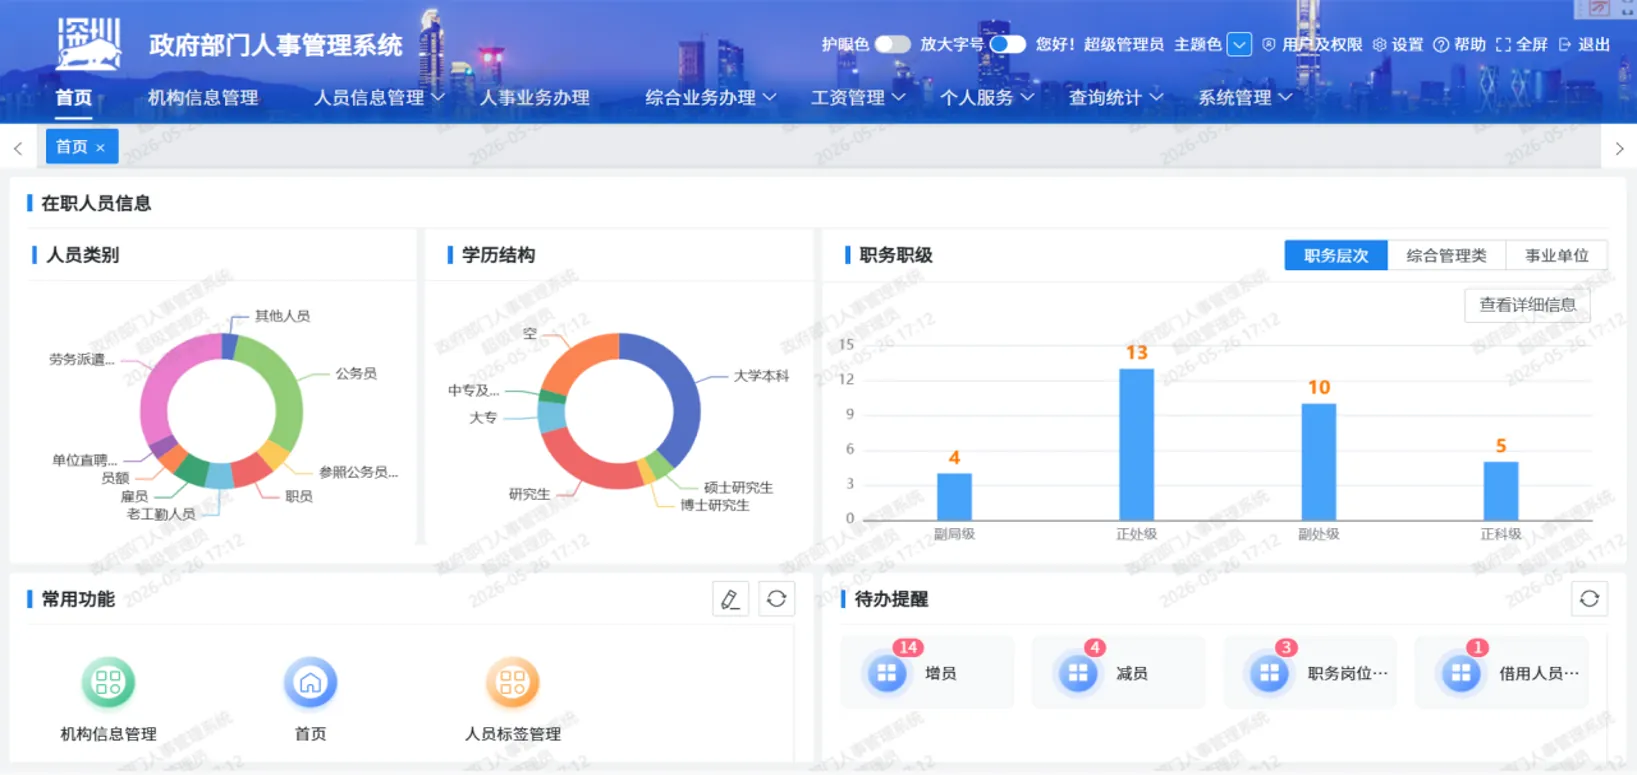Refresh the 待办提醒 panel

coord(1589,599)
